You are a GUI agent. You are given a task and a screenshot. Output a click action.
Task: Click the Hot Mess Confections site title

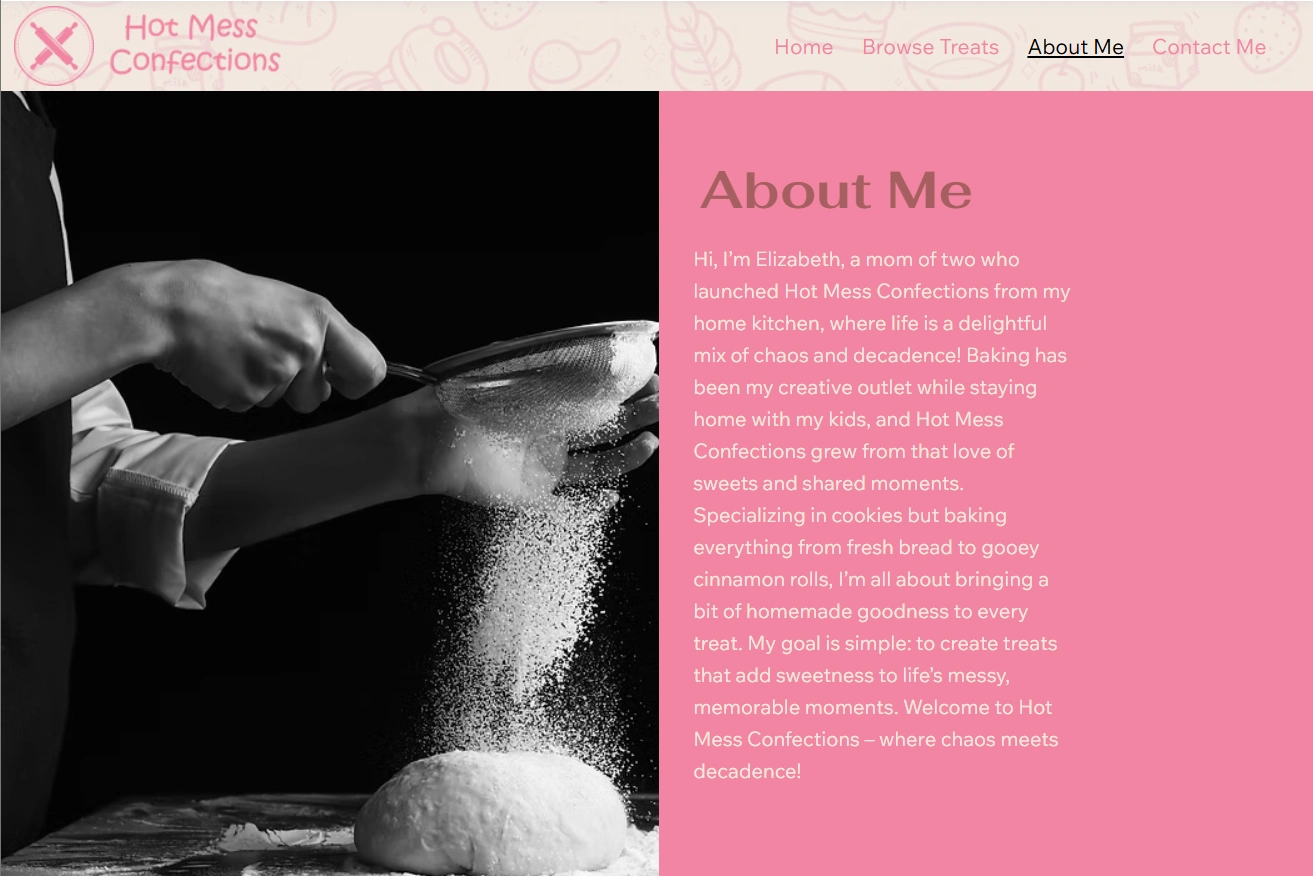coord(194,44)
